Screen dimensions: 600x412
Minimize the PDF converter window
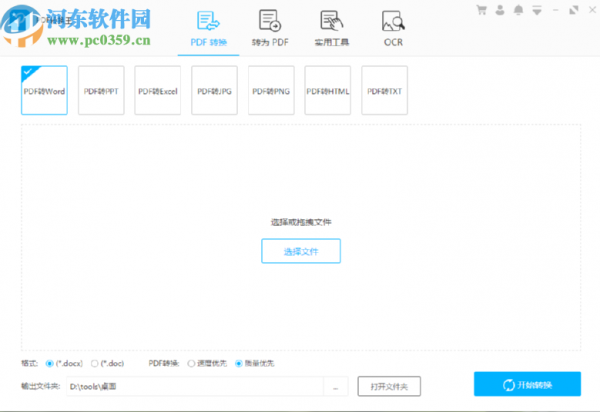(555, 10)
